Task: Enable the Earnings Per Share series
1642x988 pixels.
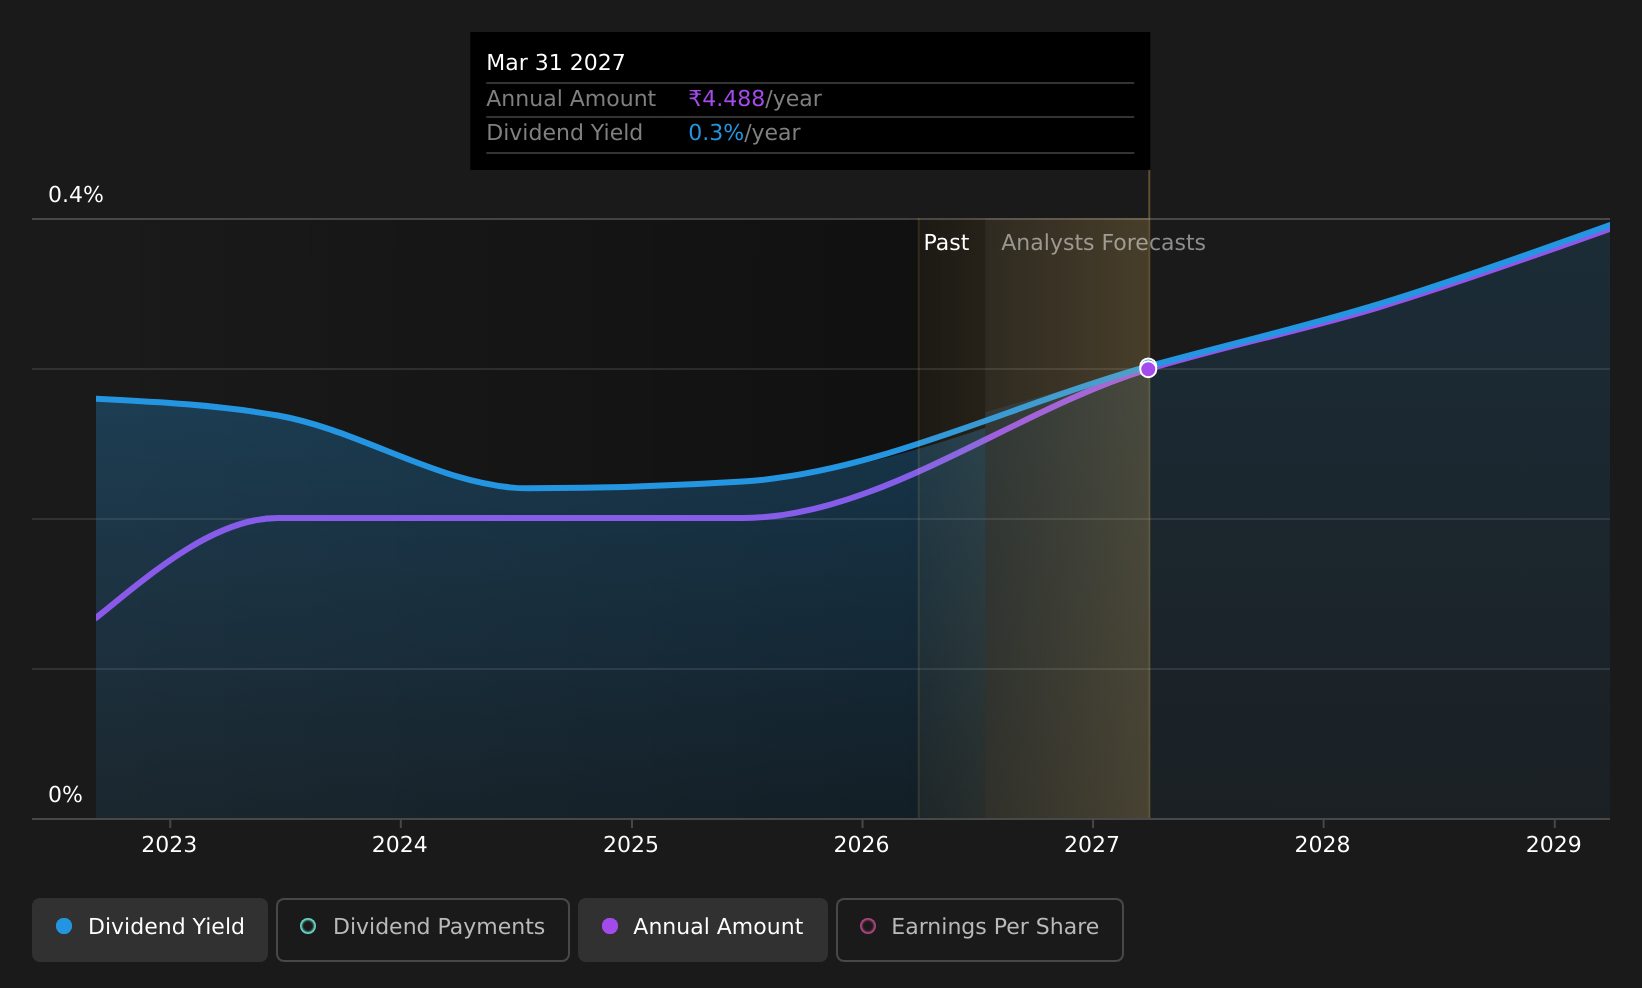Action: coord(980,929)
